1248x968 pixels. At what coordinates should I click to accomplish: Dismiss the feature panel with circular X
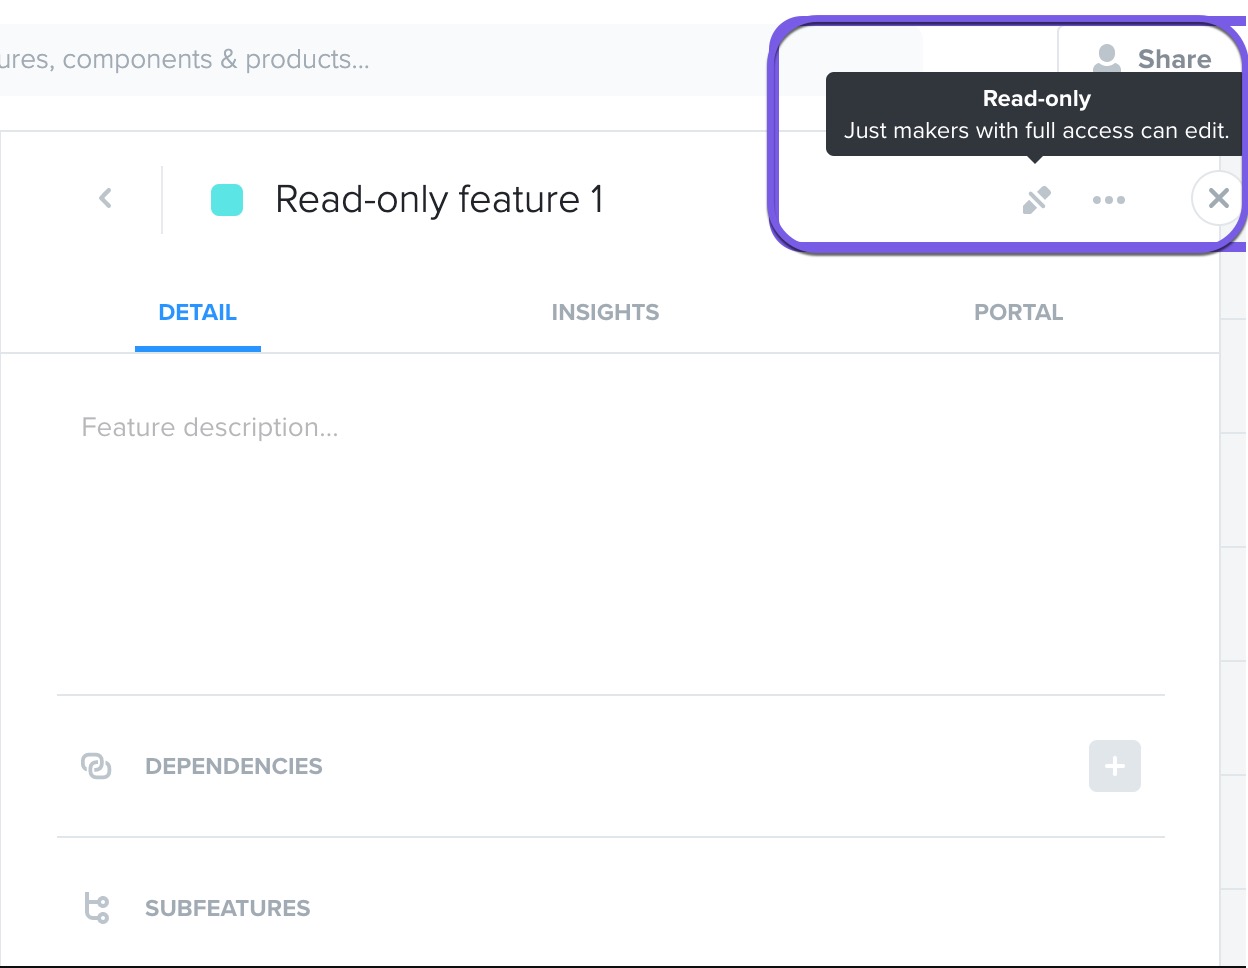[x=1218, y=198]
